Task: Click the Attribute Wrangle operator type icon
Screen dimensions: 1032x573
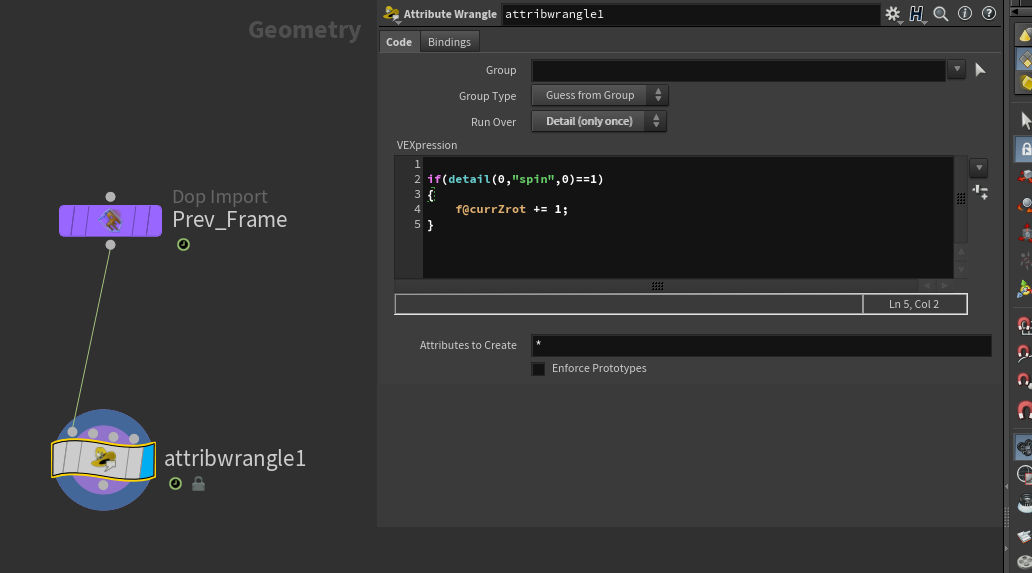Action: coord(391,14)
